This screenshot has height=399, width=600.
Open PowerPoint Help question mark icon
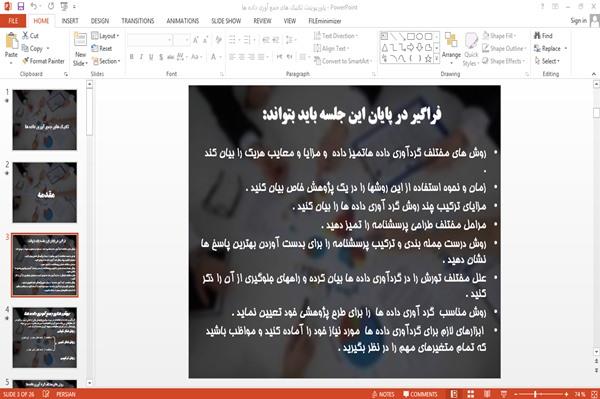(542, 7)
